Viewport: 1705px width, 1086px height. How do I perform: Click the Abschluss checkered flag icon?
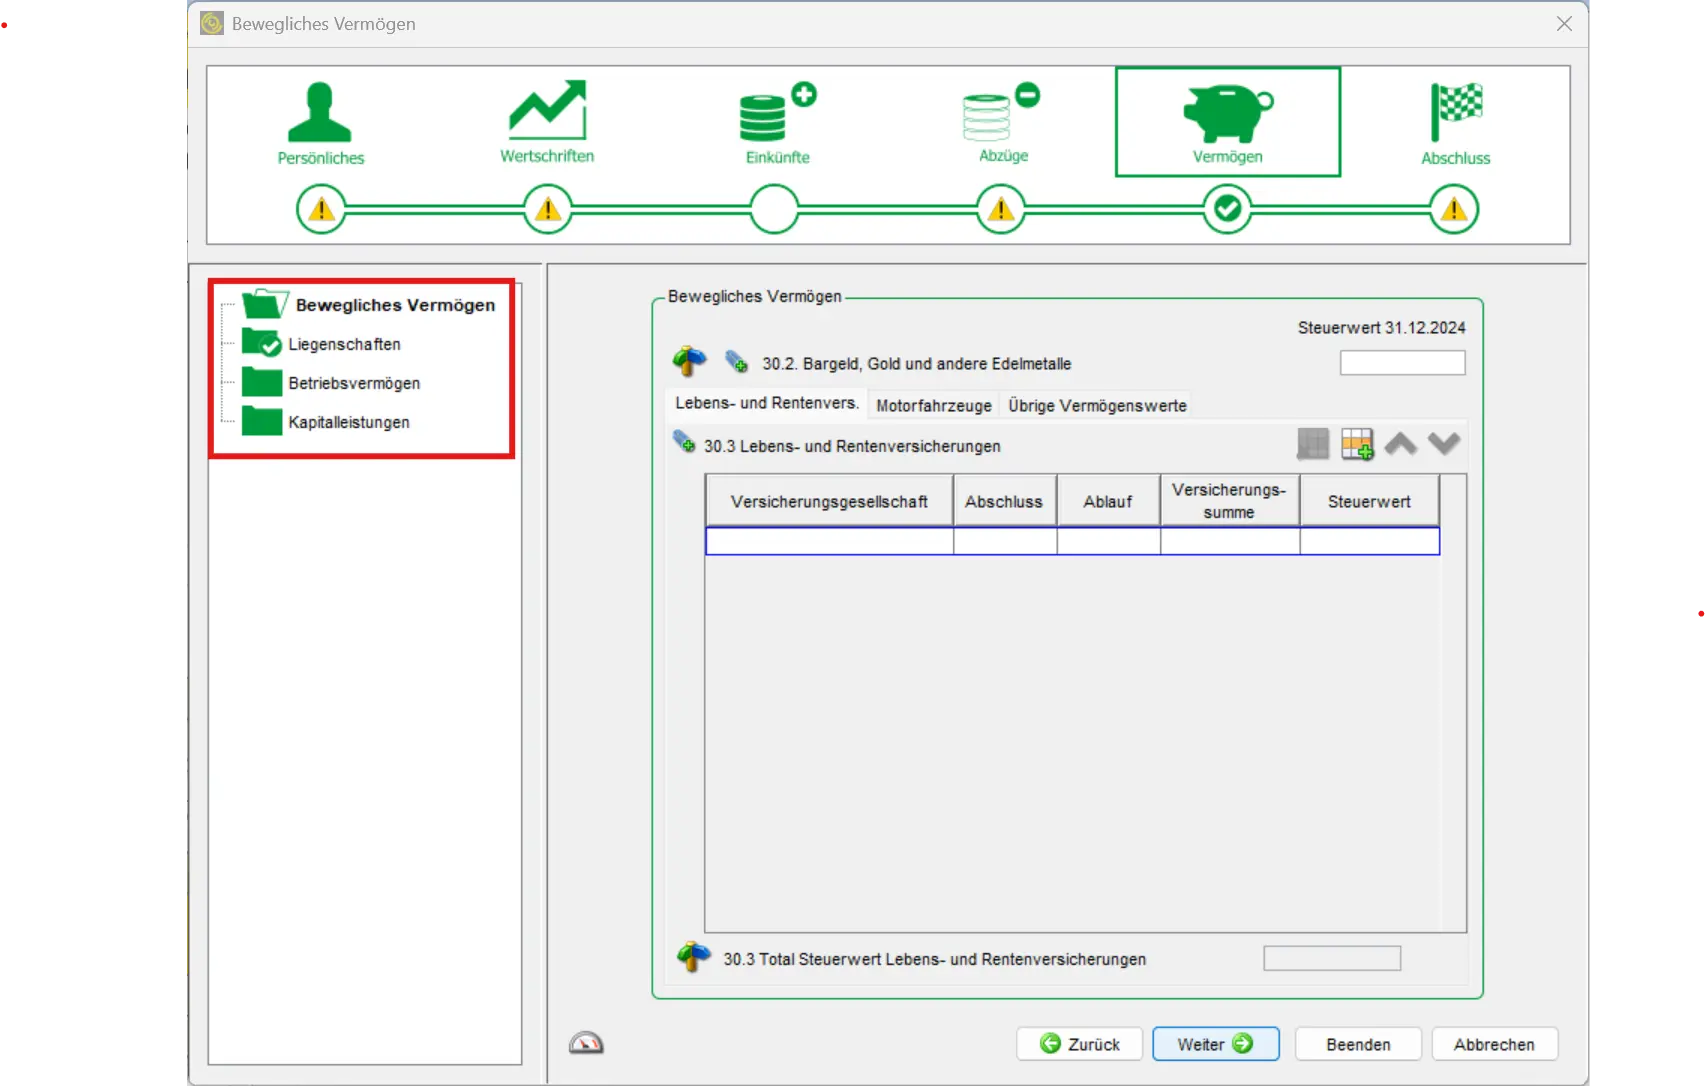(x=1455, y=112)
